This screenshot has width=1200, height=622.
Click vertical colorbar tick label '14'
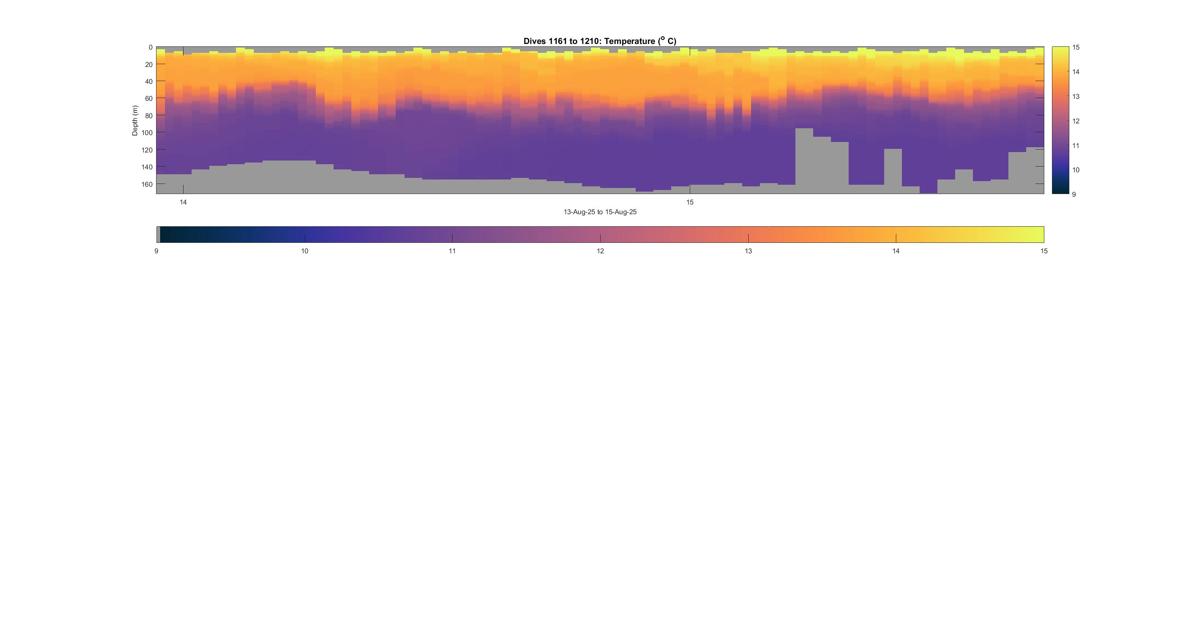[1076, 72]
